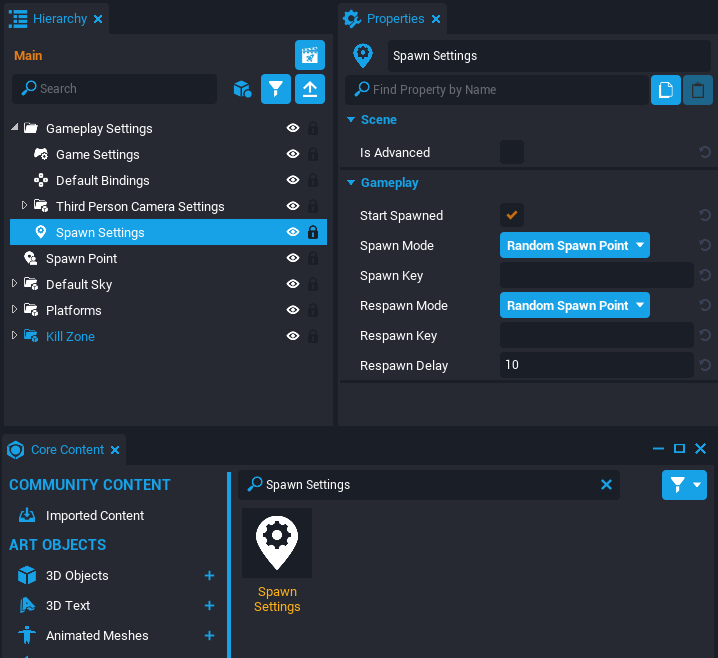Click the filter icon in Hierarchy panel

276,89
